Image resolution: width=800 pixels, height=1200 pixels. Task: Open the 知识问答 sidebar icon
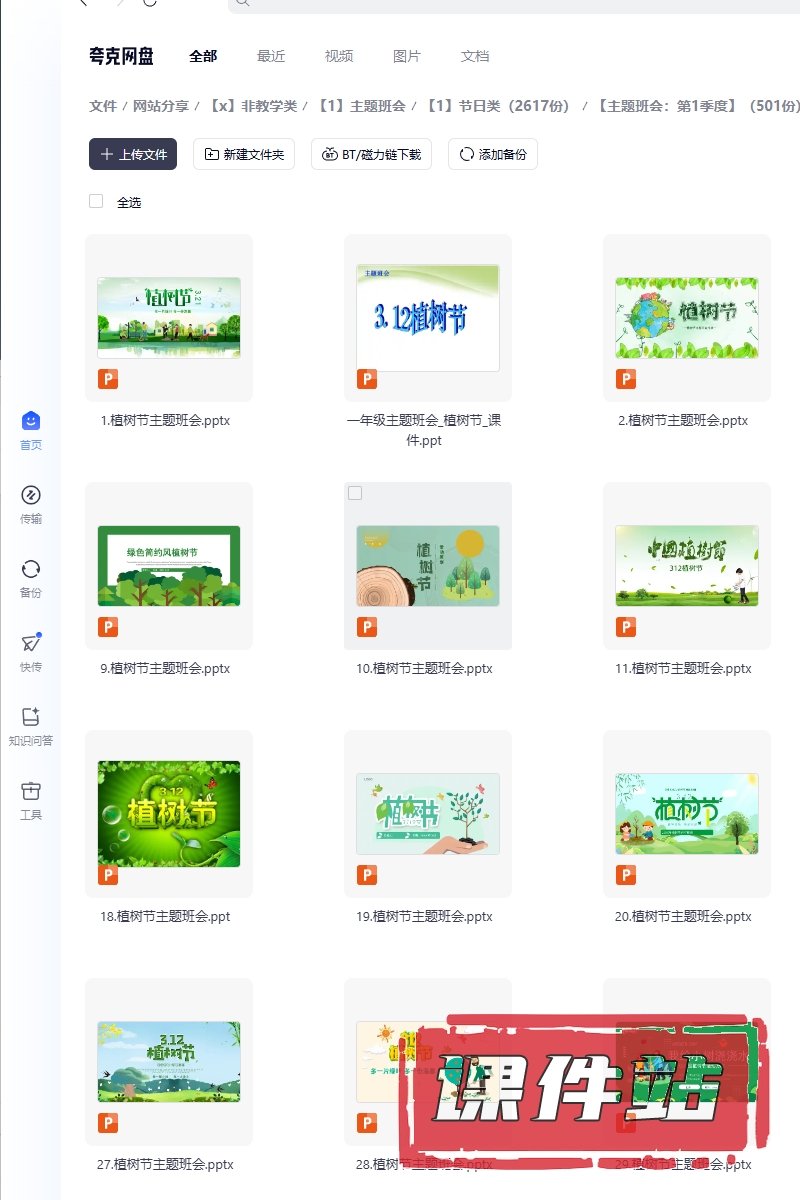point(31,719)
